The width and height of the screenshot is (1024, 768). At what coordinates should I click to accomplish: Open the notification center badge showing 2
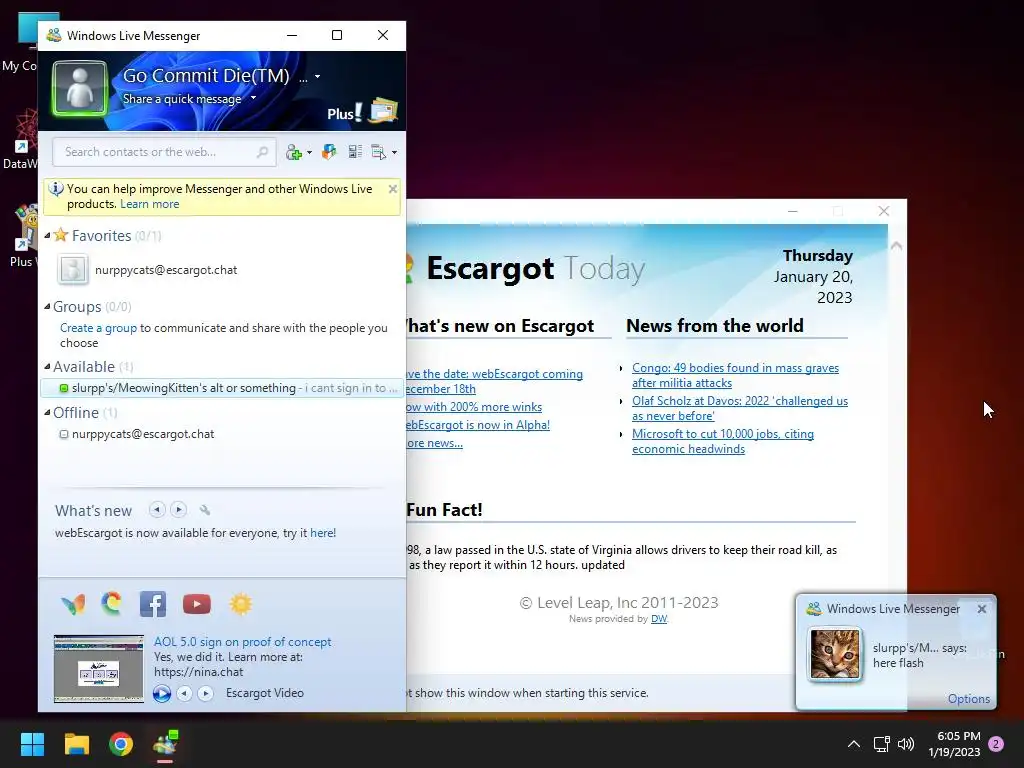point(996,744)
